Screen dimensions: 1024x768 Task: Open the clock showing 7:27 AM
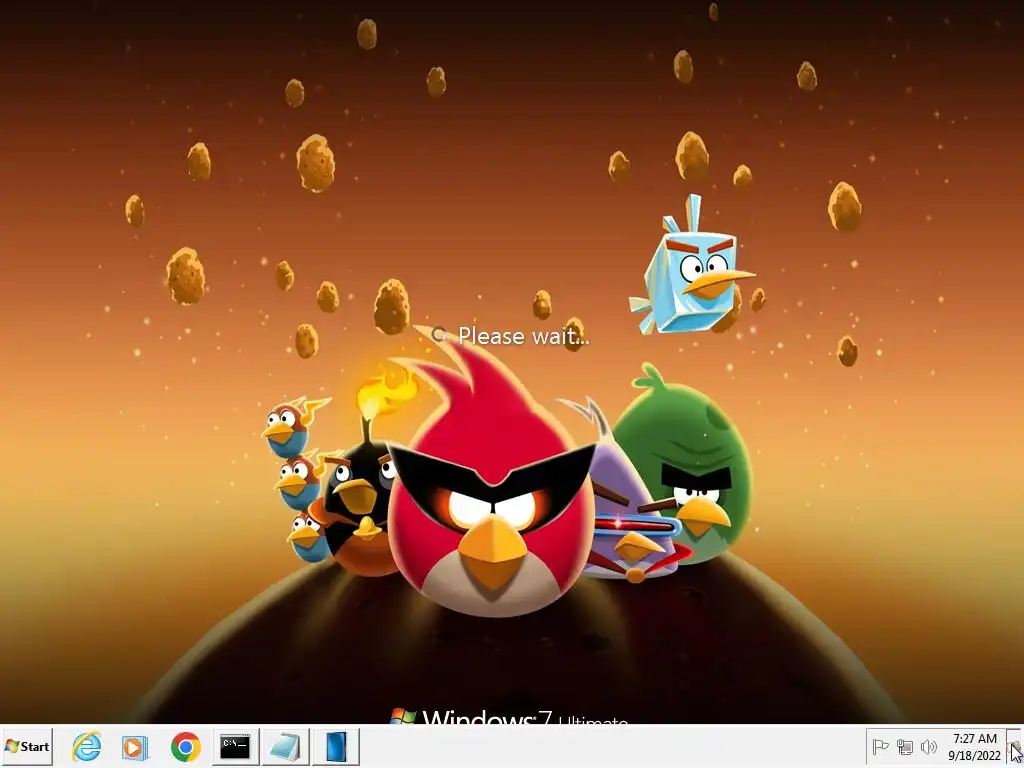[x=974, y=747]
